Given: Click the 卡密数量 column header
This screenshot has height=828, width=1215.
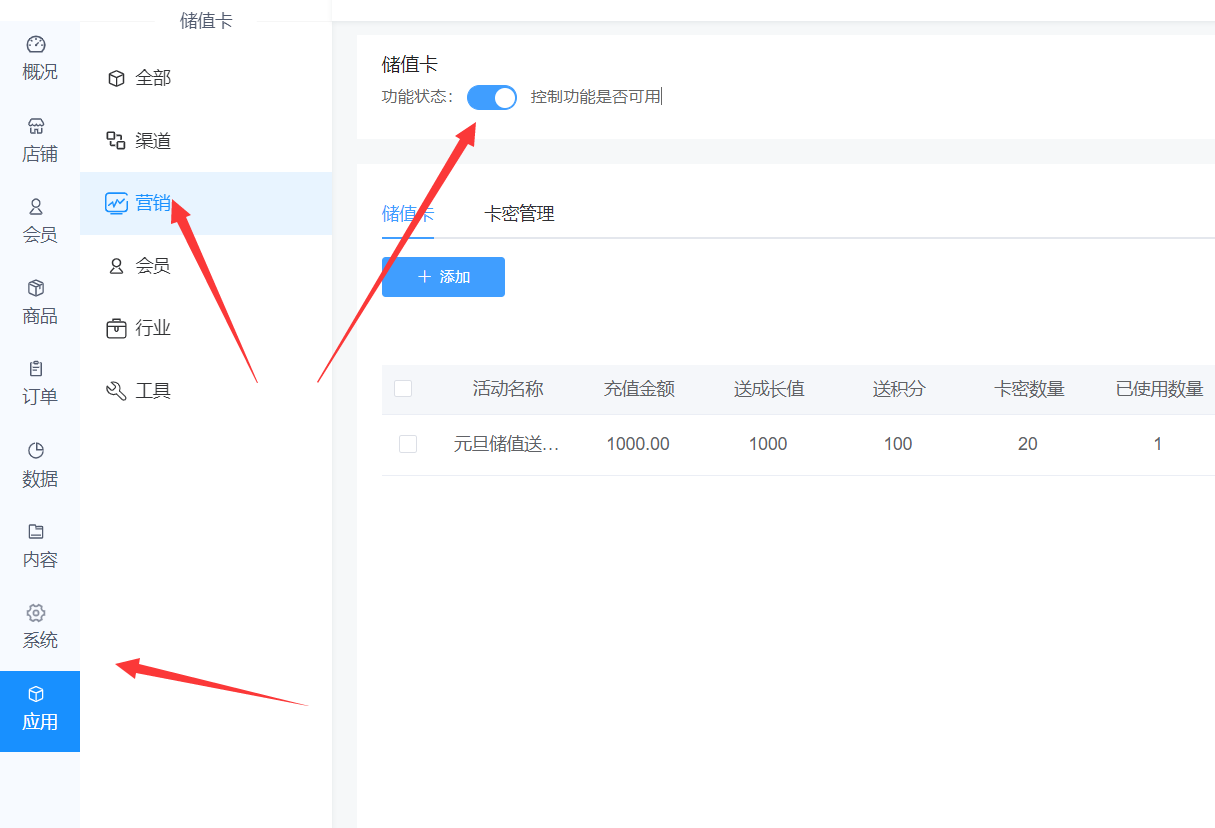Looking at the screenshot, I should (1029, 389).
